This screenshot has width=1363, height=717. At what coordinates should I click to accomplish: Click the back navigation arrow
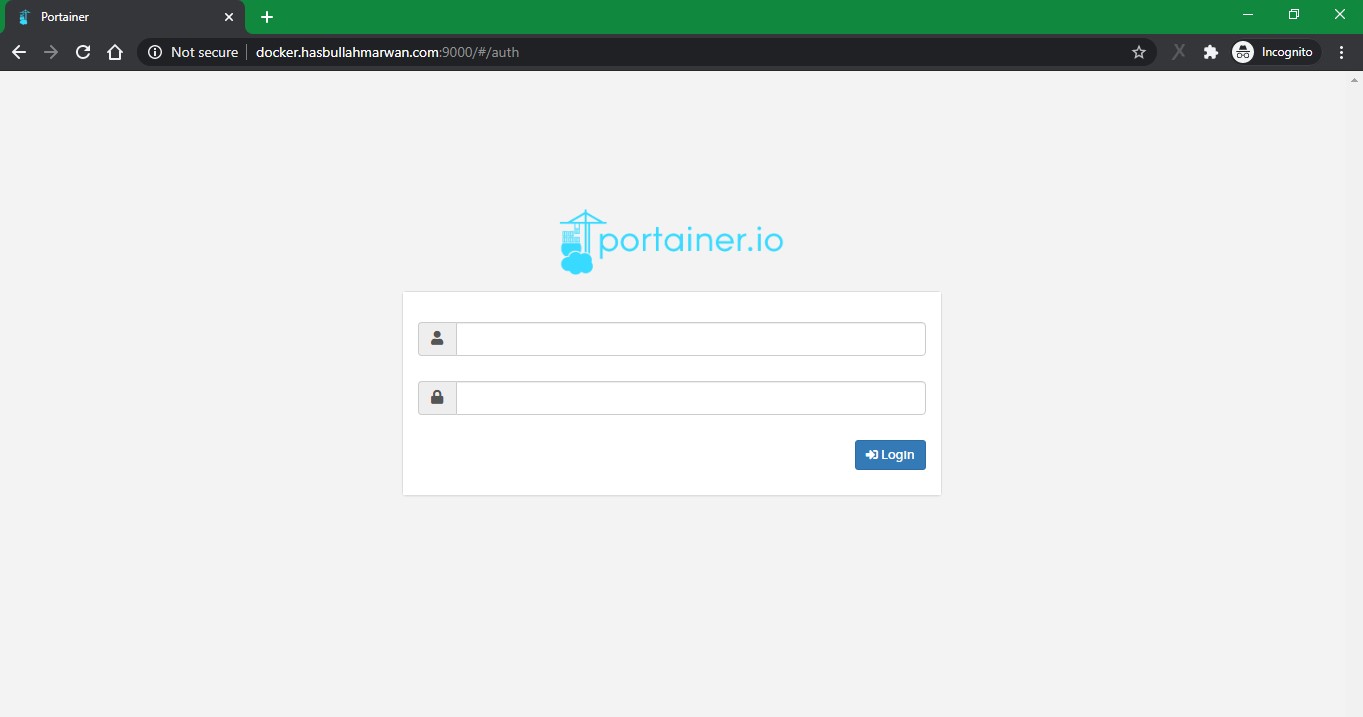tap(19, 51)
